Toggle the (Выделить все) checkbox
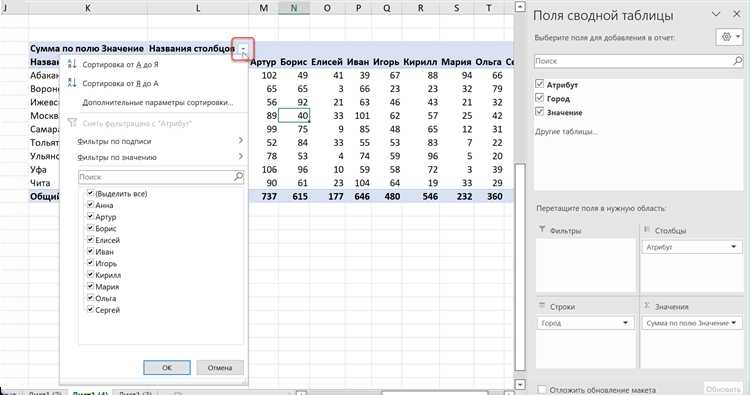 tap(90, 193)
